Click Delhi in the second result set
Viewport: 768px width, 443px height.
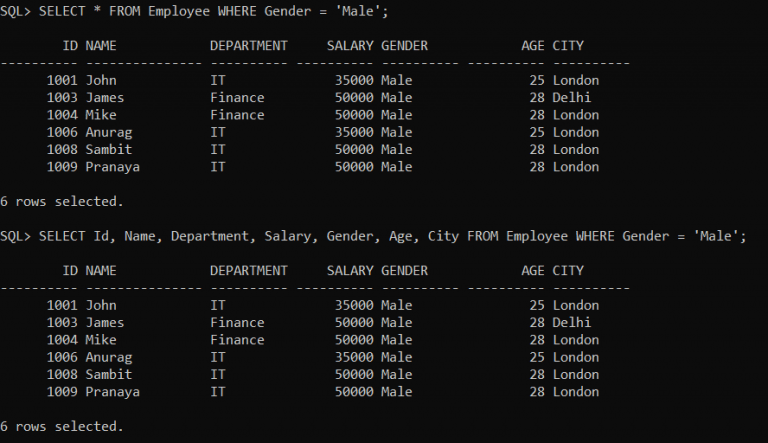click(572, 322)
